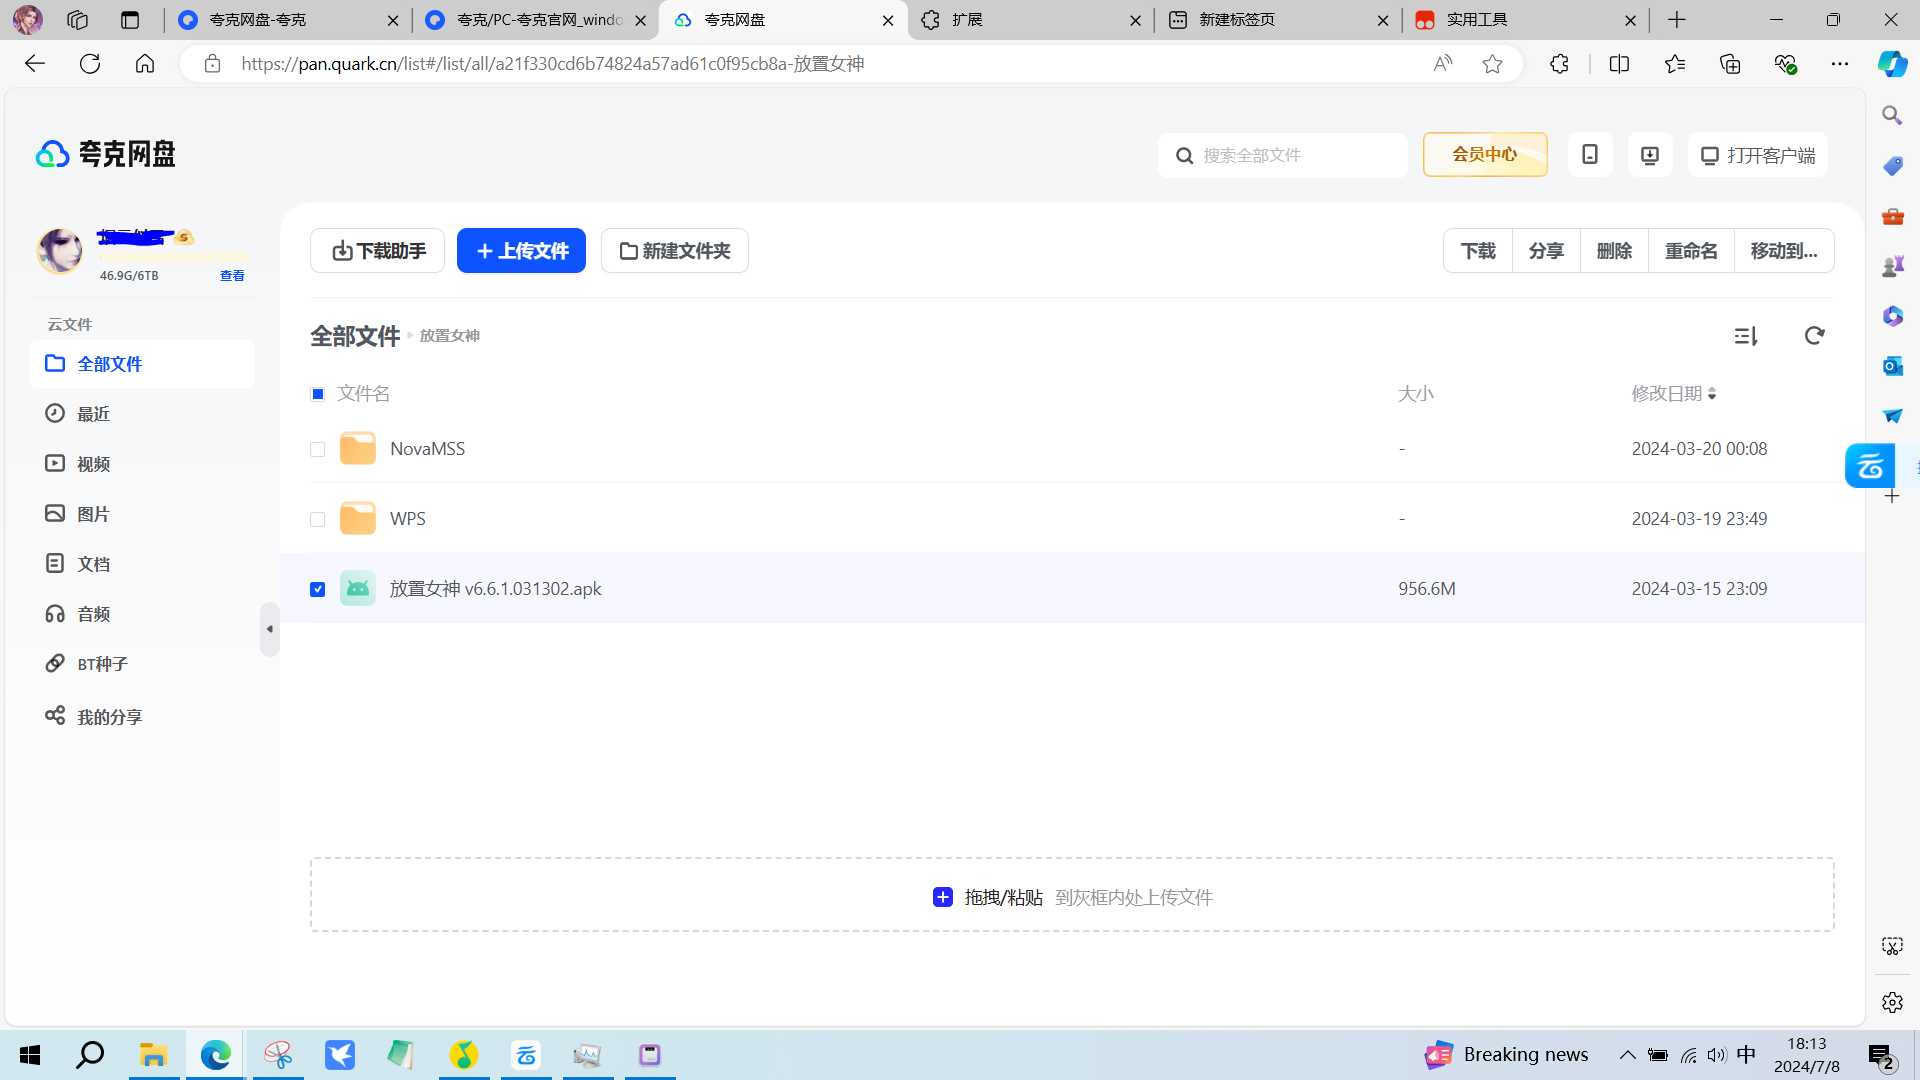
Task: Open the 下载助手 download helper
Action: (x=377, y=251)
